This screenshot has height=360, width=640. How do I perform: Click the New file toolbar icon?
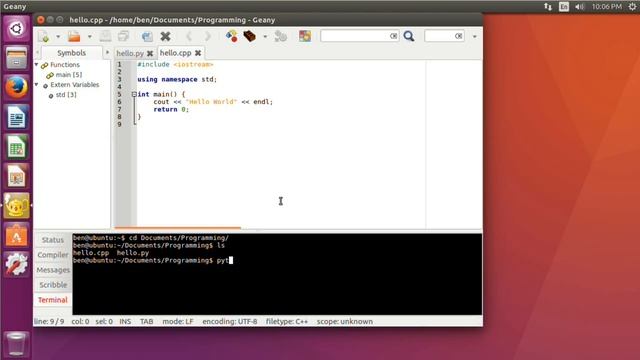coord(44,36)
